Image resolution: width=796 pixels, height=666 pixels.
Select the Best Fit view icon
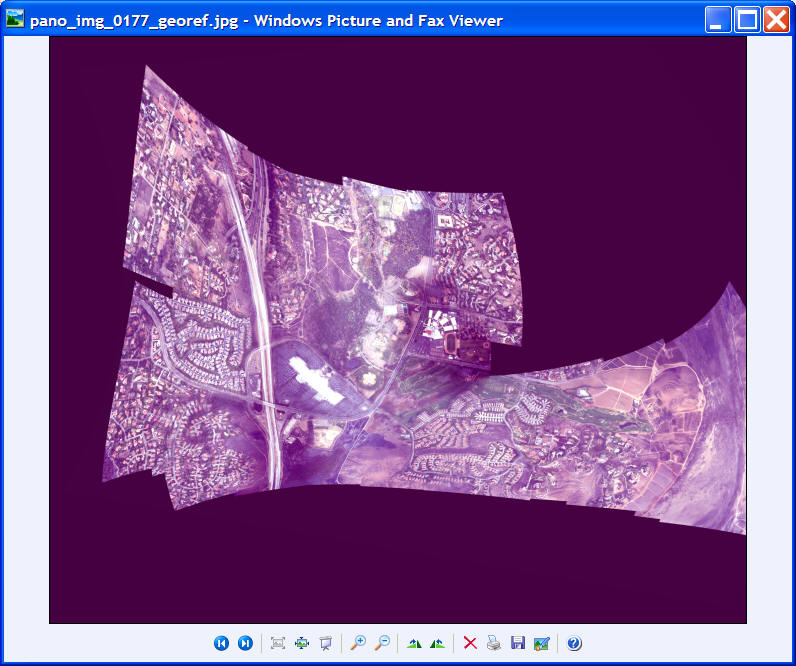[278, 643]
